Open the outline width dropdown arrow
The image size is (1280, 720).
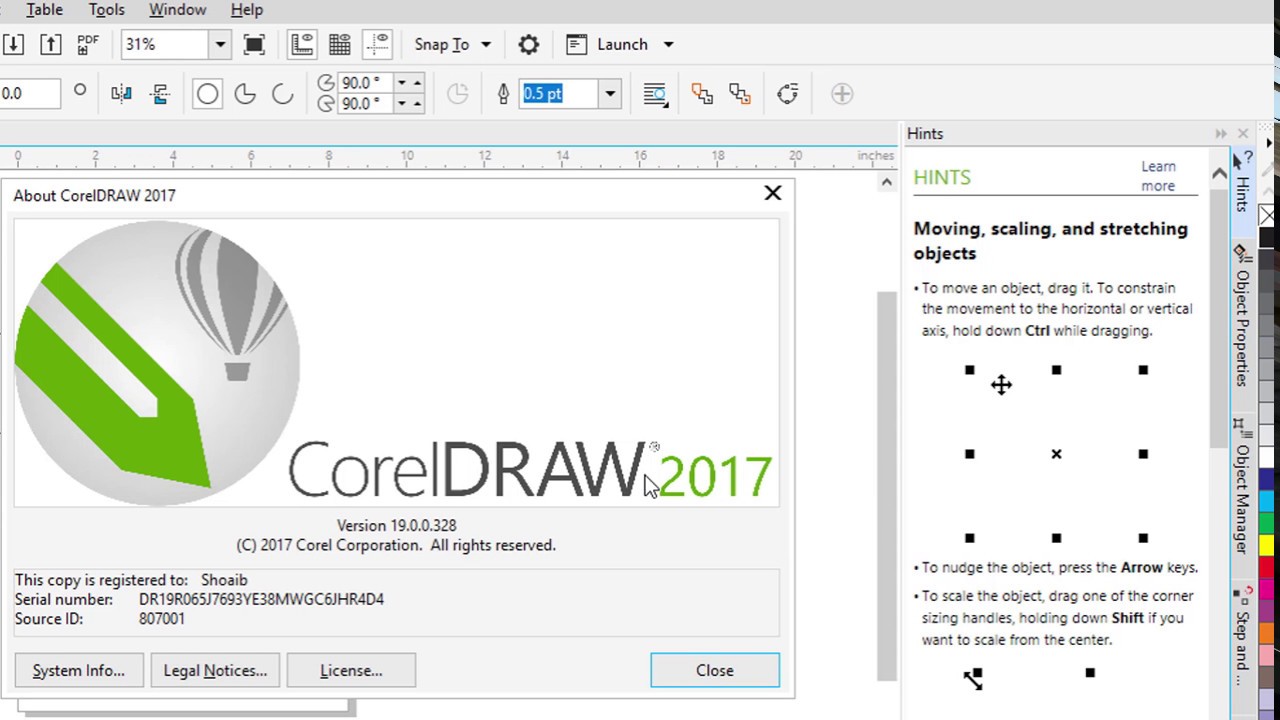click(609, 94)
